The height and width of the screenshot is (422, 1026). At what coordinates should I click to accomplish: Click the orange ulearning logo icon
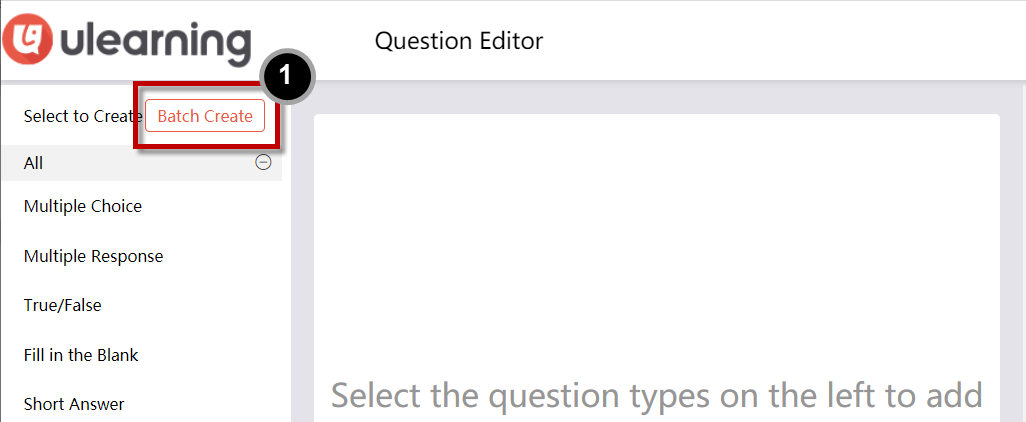pyautogui.click(x=27, y=40)
